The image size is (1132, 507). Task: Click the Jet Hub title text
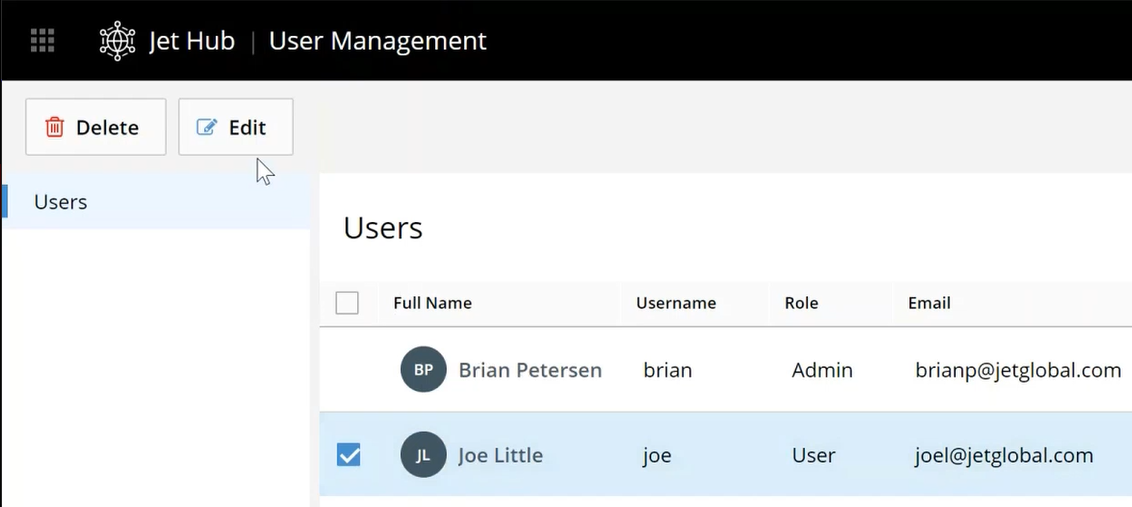point(192,40)
